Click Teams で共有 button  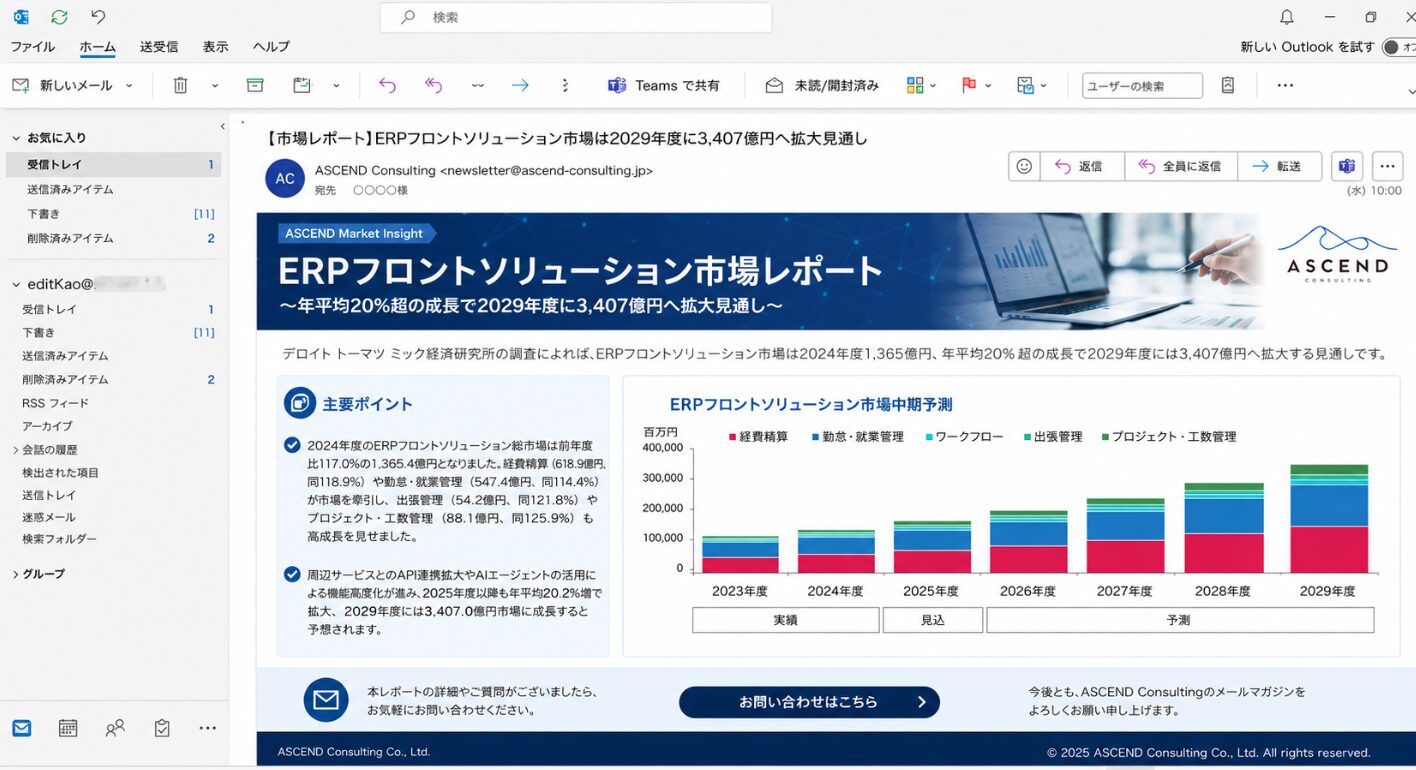click(x=664, y=85)
